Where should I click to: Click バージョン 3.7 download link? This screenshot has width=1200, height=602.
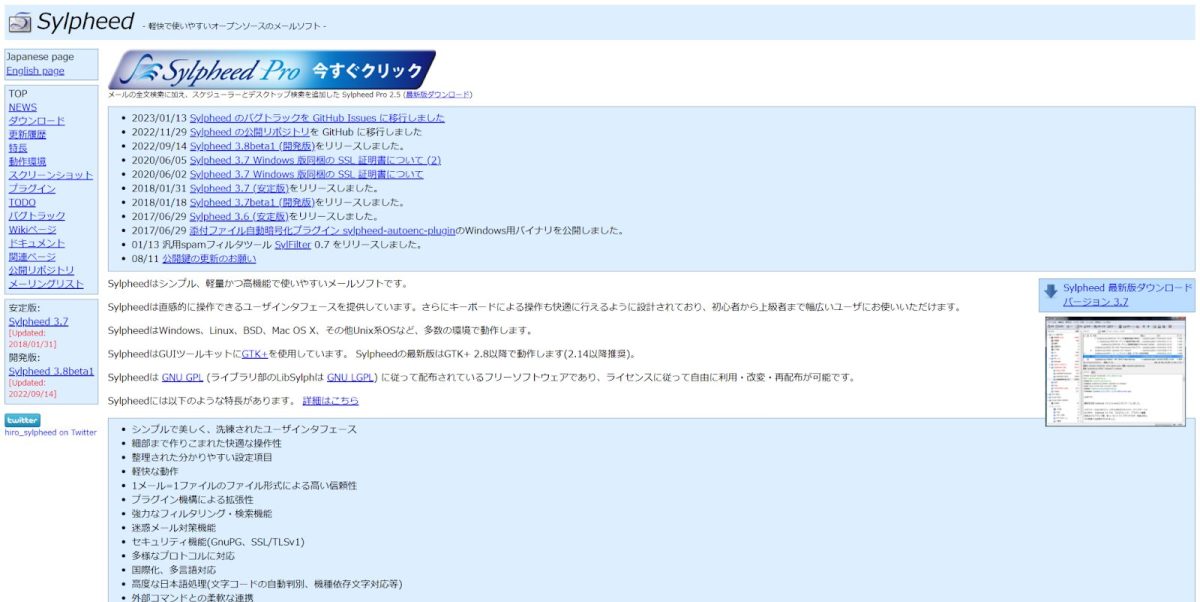[x=1095, y=301]
